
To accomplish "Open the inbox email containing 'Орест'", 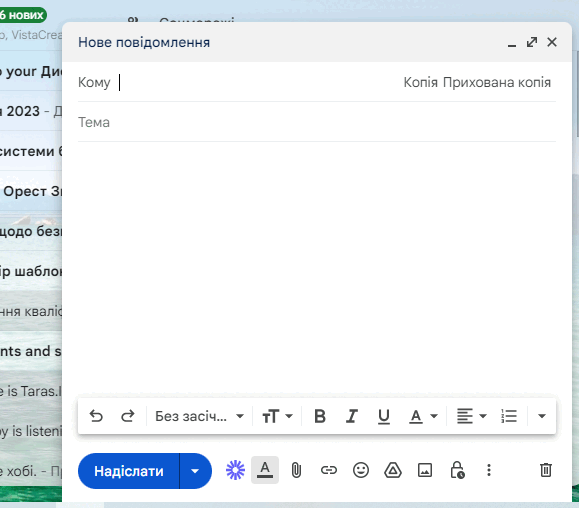I will point(31,191).
